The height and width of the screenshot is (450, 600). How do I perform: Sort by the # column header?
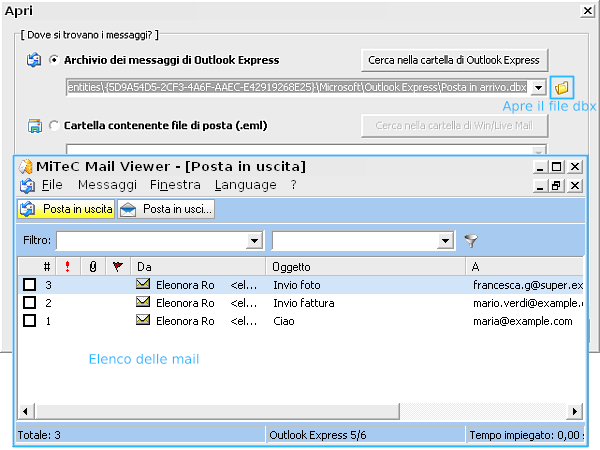point(37,266)
